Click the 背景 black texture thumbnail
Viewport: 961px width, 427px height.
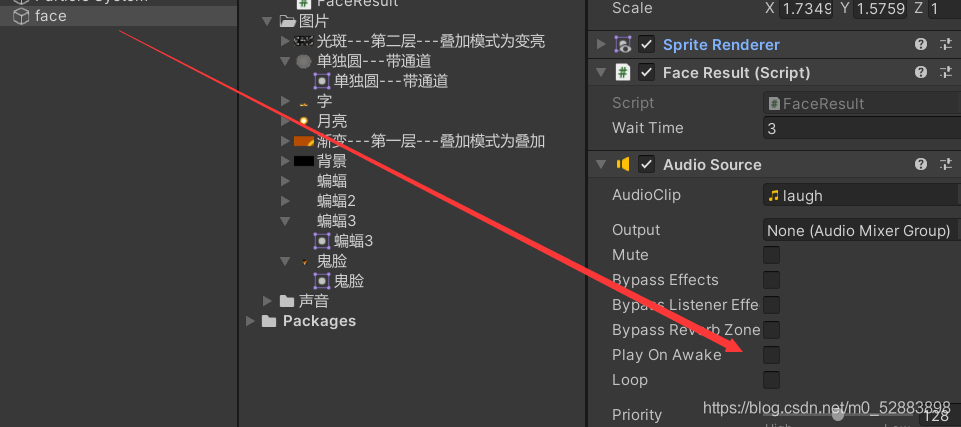tap(304, 161)
